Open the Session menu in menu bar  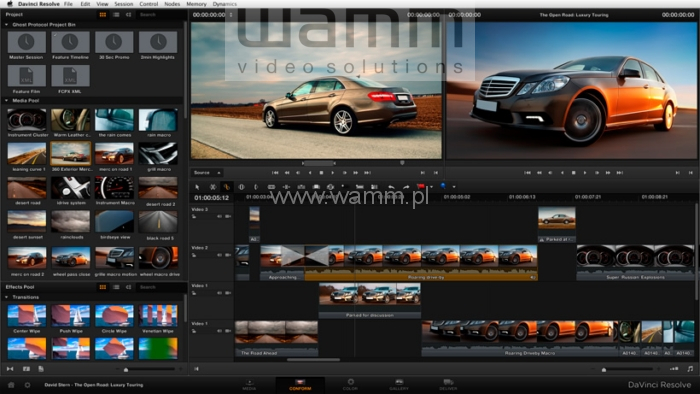[124, 4]
